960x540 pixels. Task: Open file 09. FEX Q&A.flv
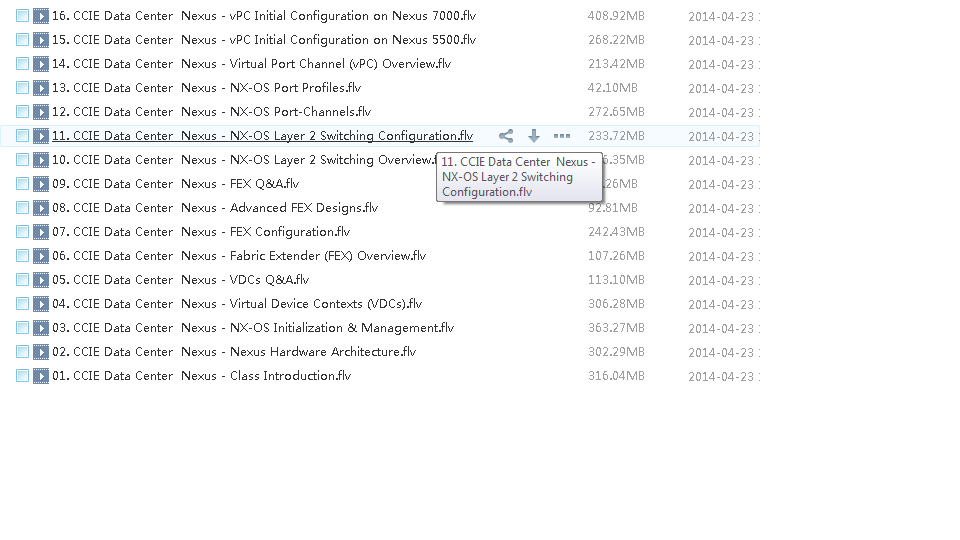pos(176,184)
